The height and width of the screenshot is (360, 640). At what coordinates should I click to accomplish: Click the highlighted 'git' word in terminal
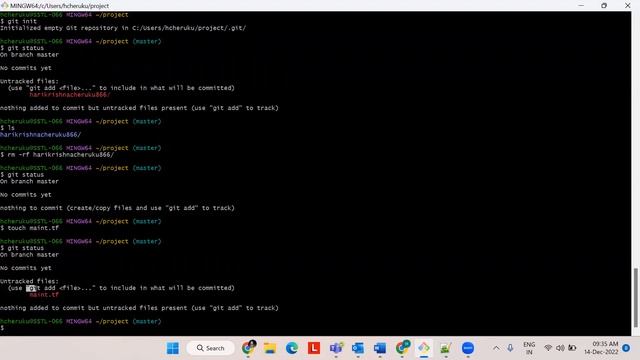point(31,288)
